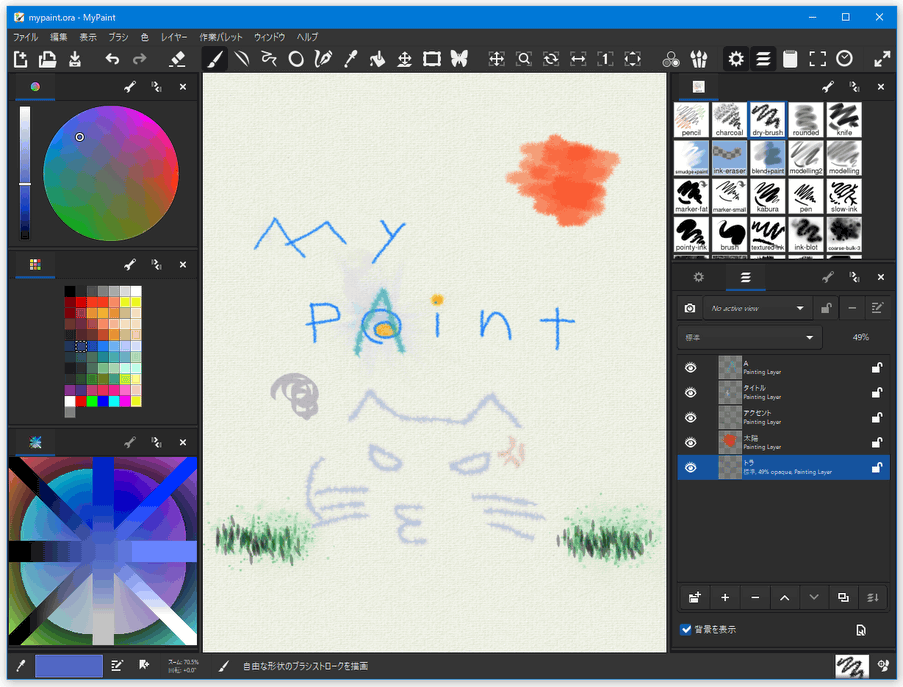Open the ウィンドウ menu
The image size is (903, 687).
point(270,37)
